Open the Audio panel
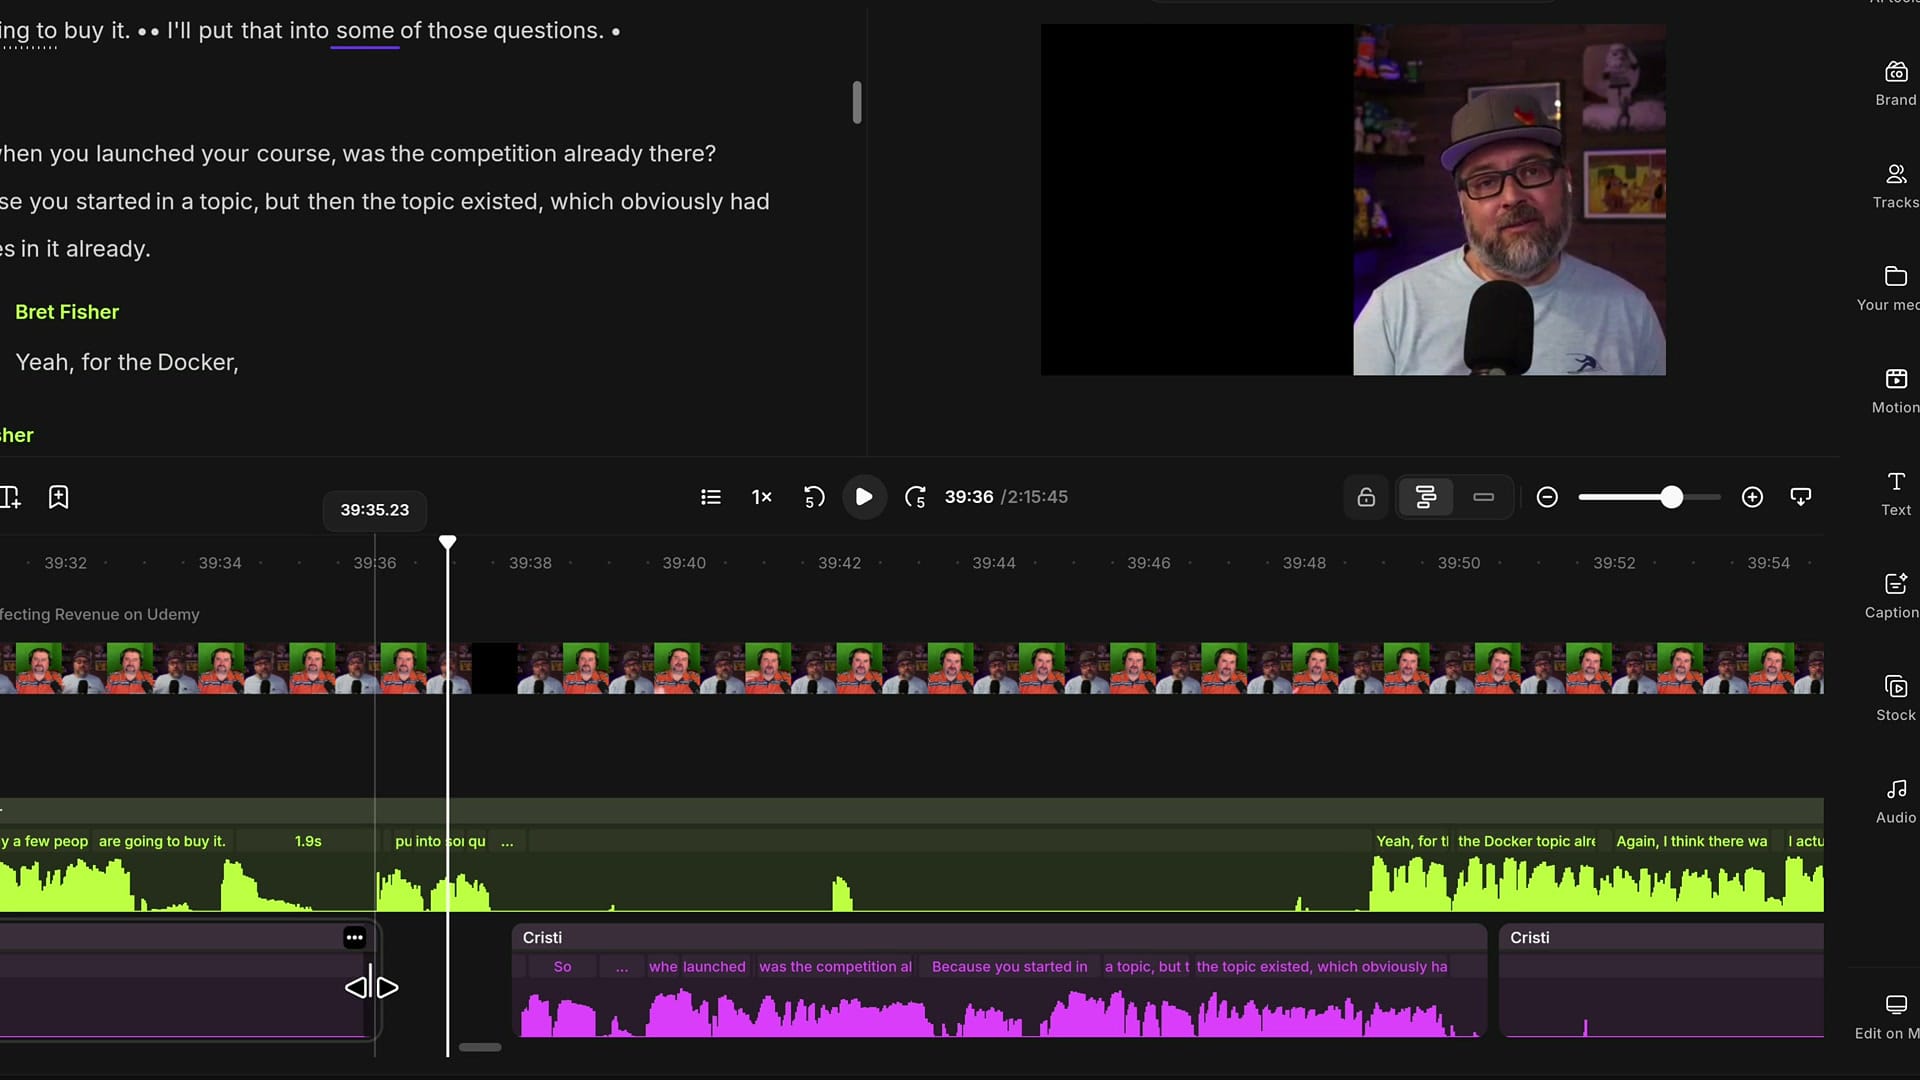The width and height of the screenshot is (1920, 1080). coord(1895,801)
